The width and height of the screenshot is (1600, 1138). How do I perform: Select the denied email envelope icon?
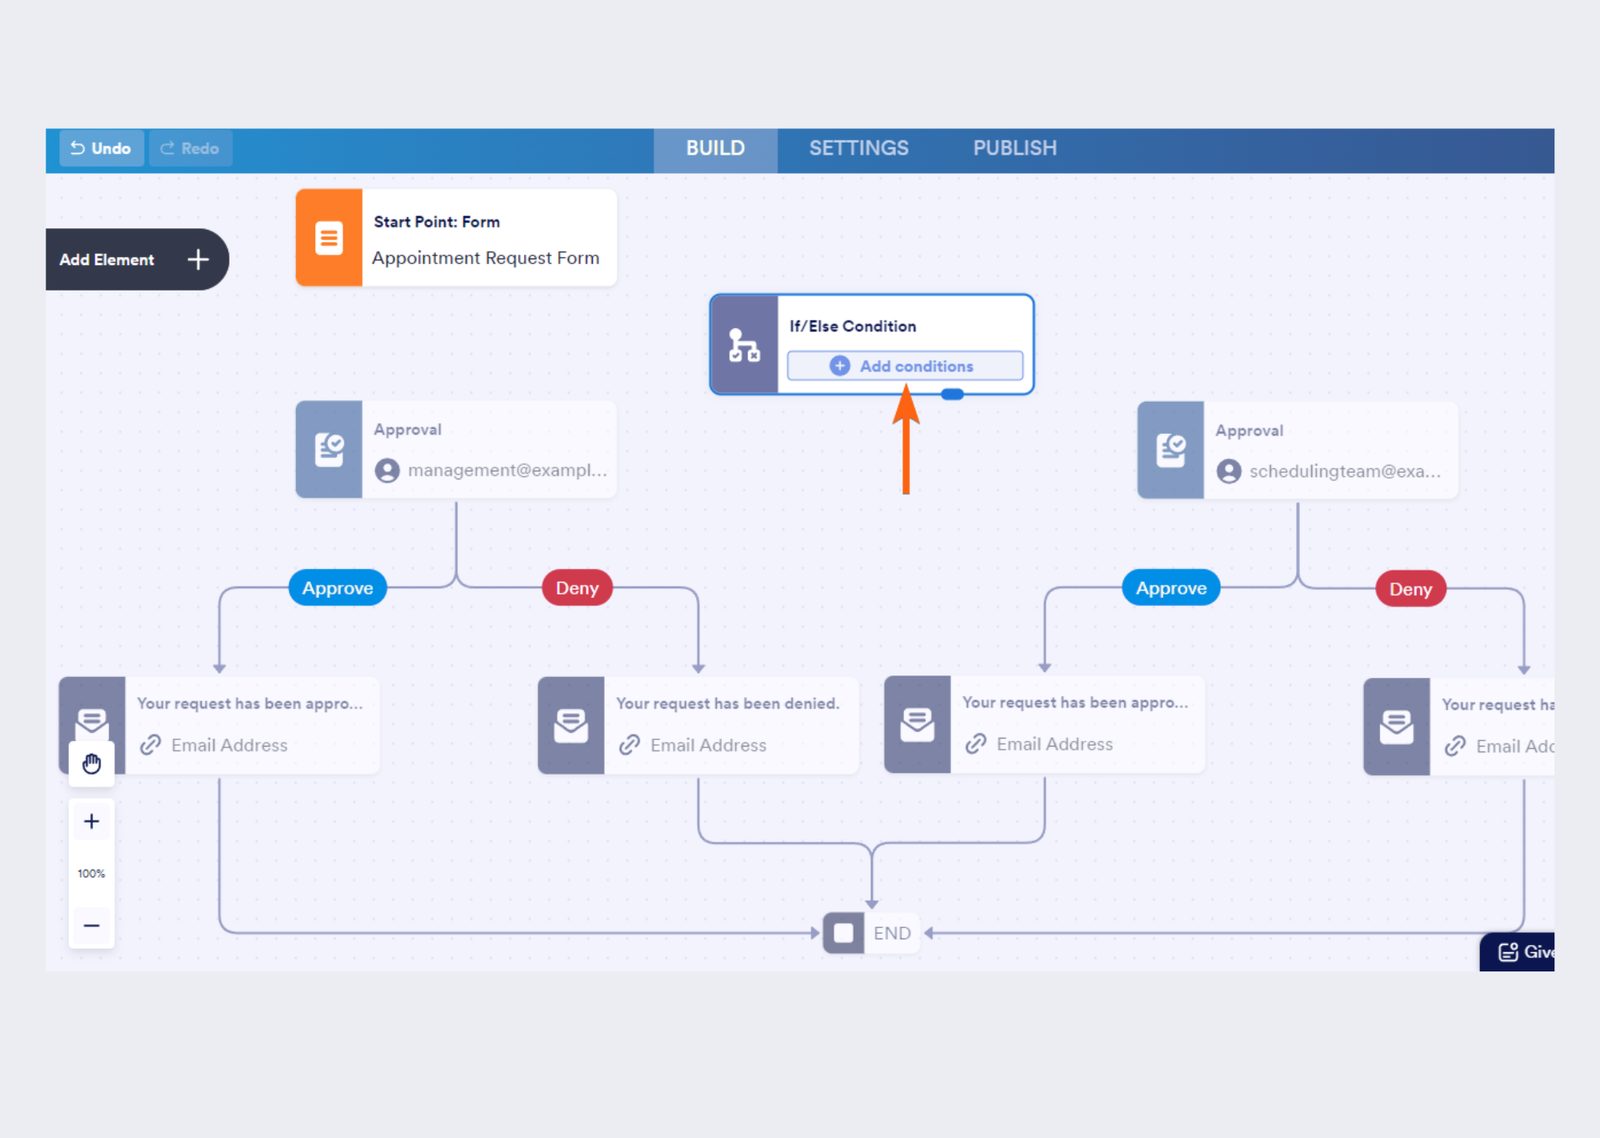click(x=571, y=726)
